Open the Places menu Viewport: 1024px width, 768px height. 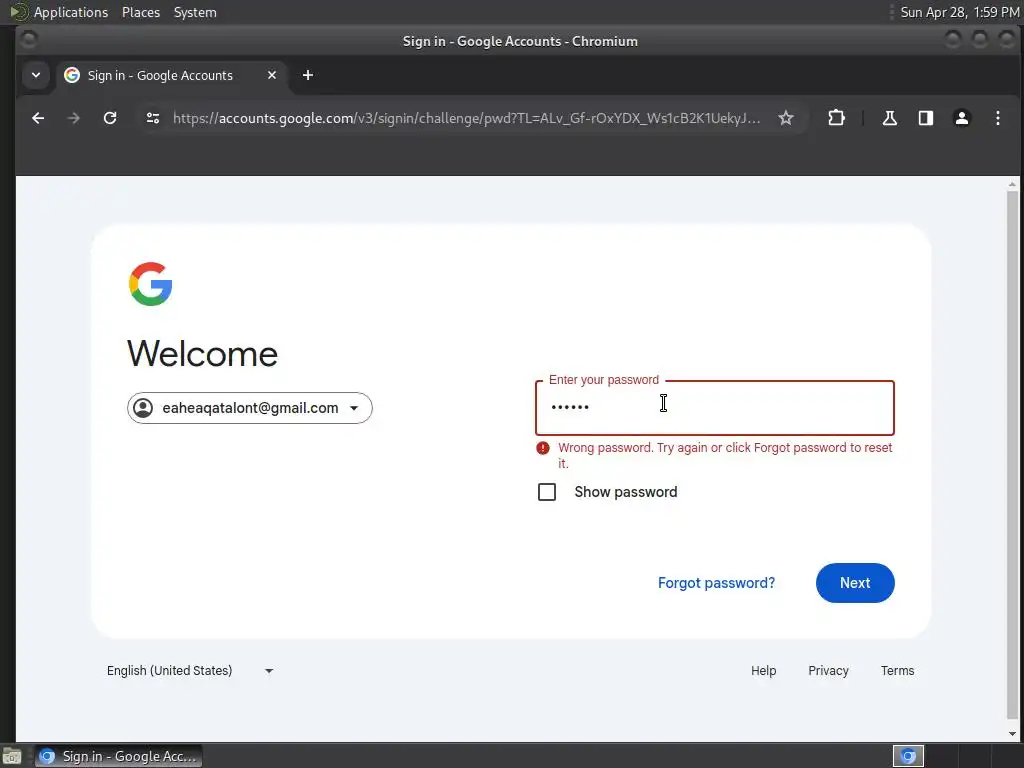140,12
